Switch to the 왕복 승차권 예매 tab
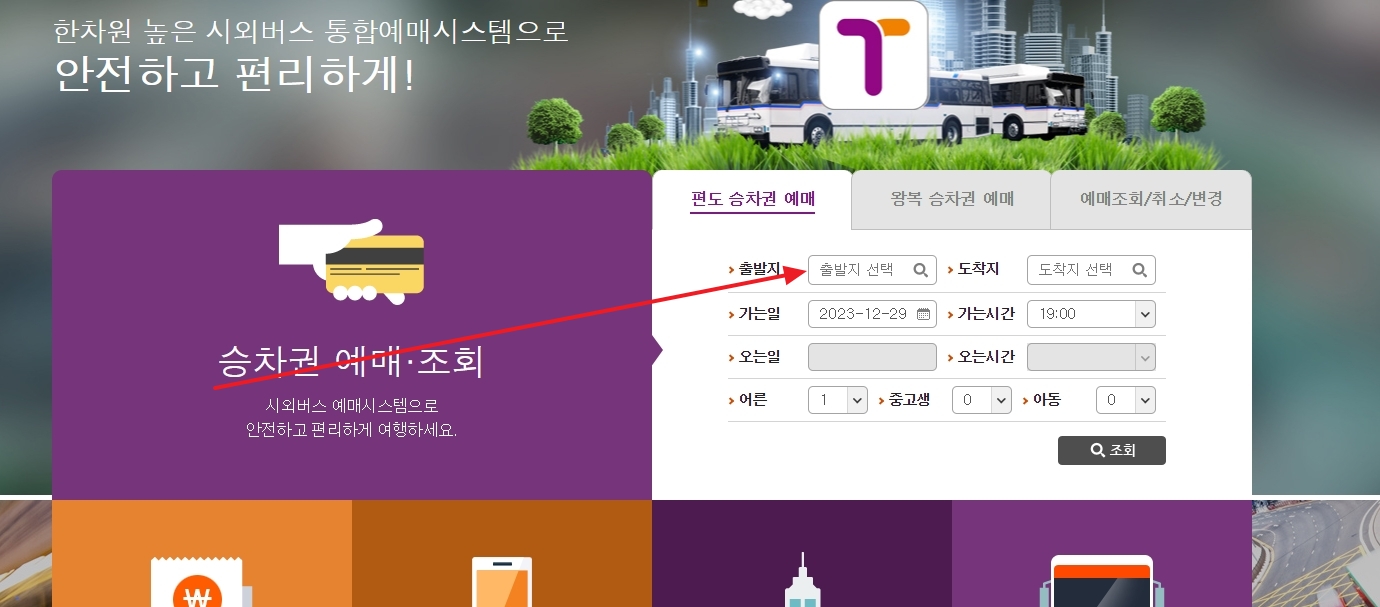The image size is (1380, 607). [x=950, y=199]
